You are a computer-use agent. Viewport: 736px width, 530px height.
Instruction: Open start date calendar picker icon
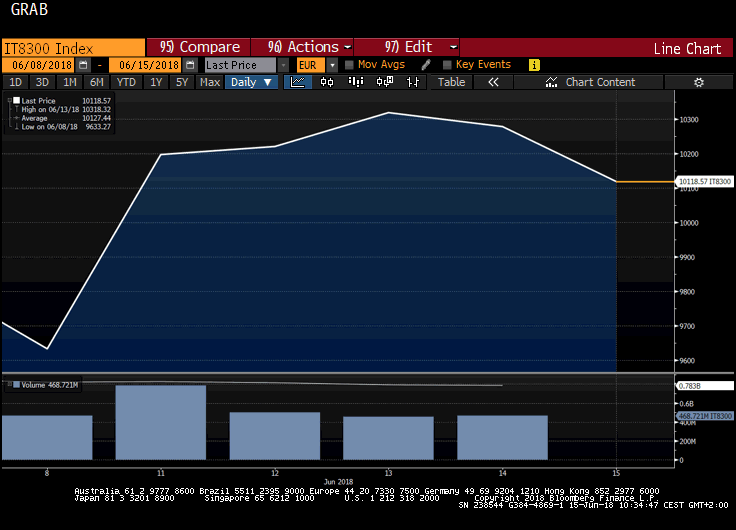[83, 65]
